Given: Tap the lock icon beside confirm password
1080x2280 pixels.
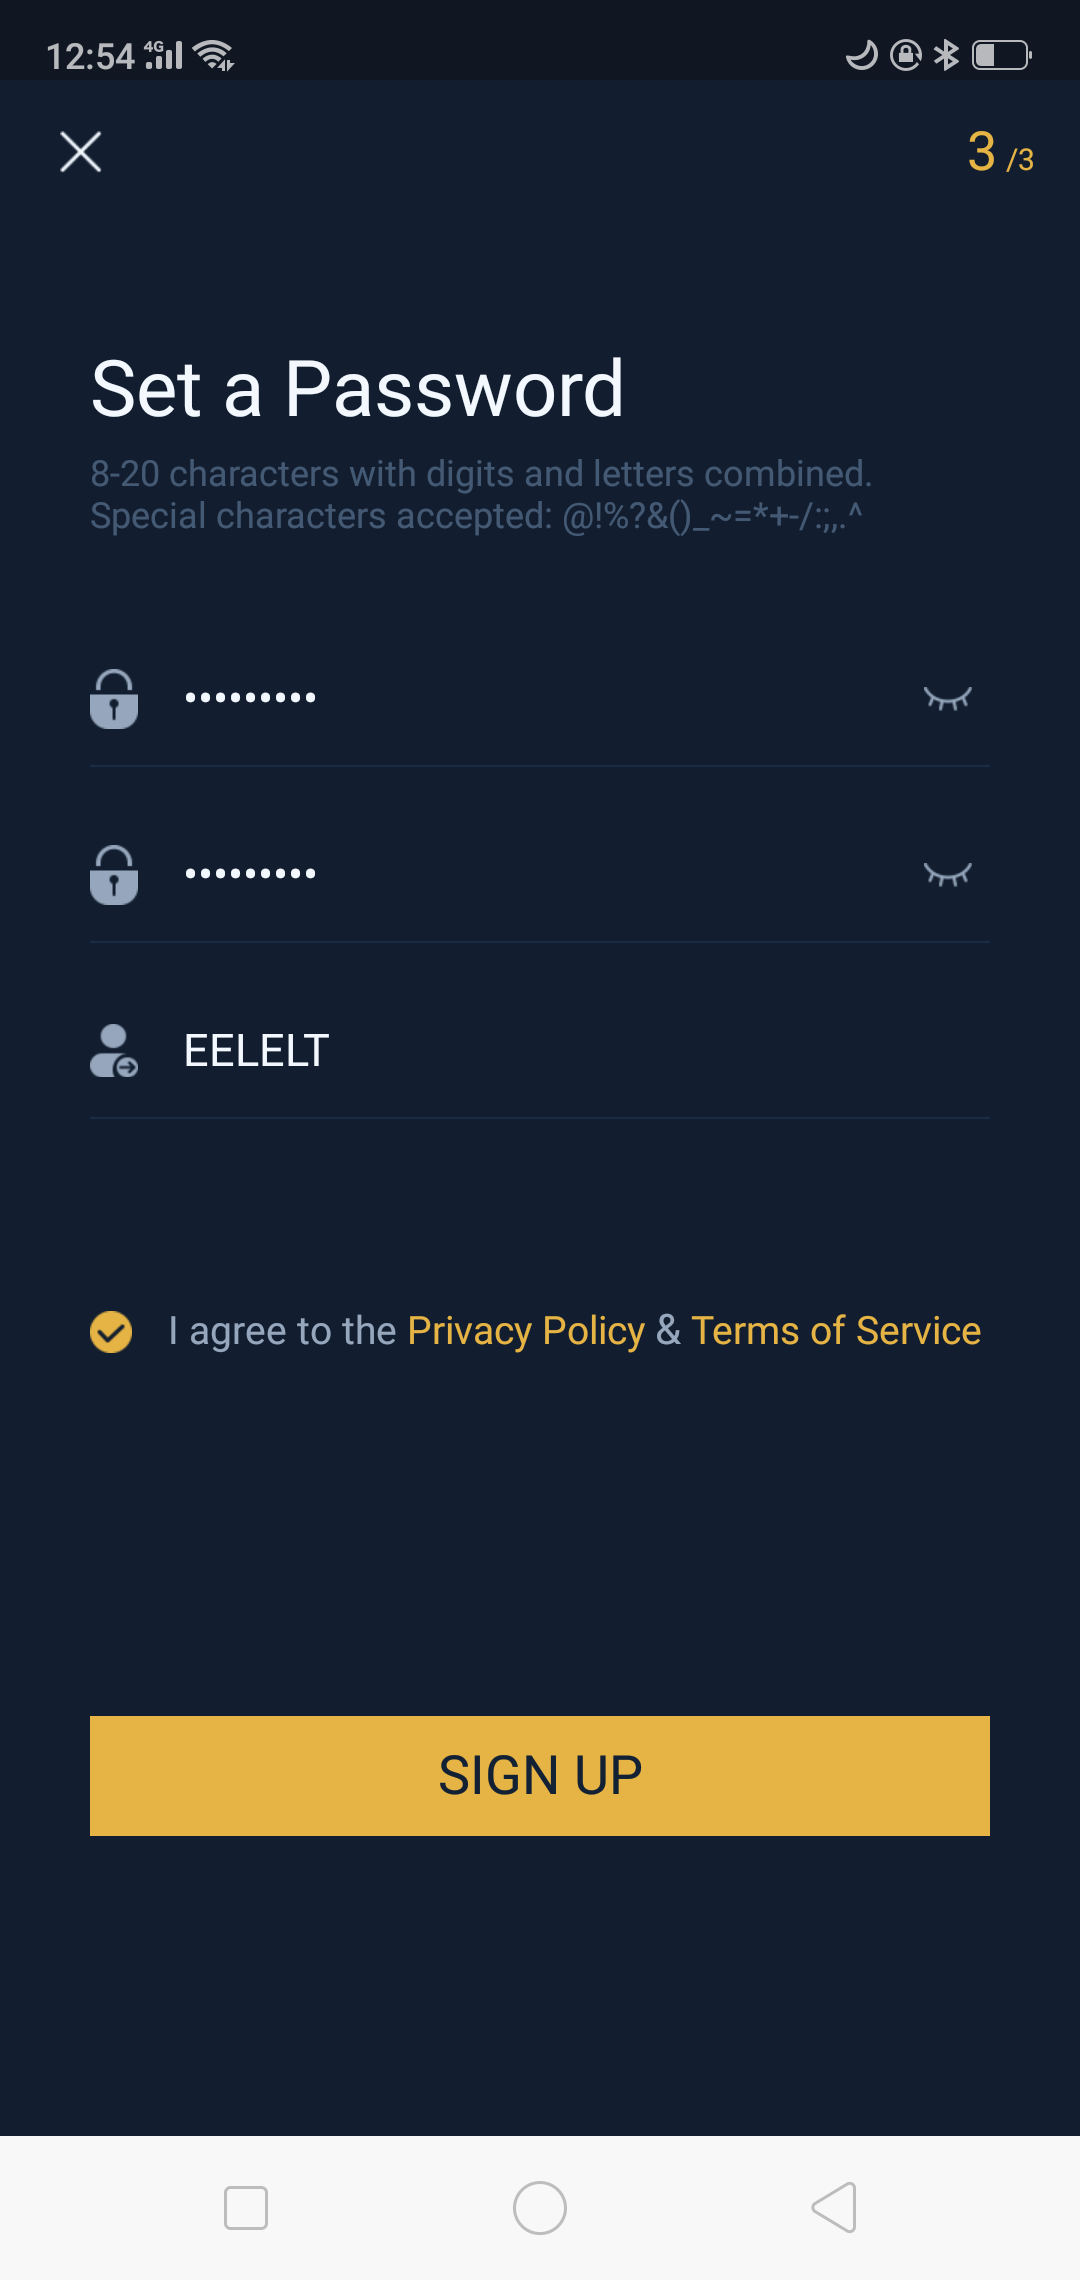Looking at the screenshot, I should pos(114,875).
